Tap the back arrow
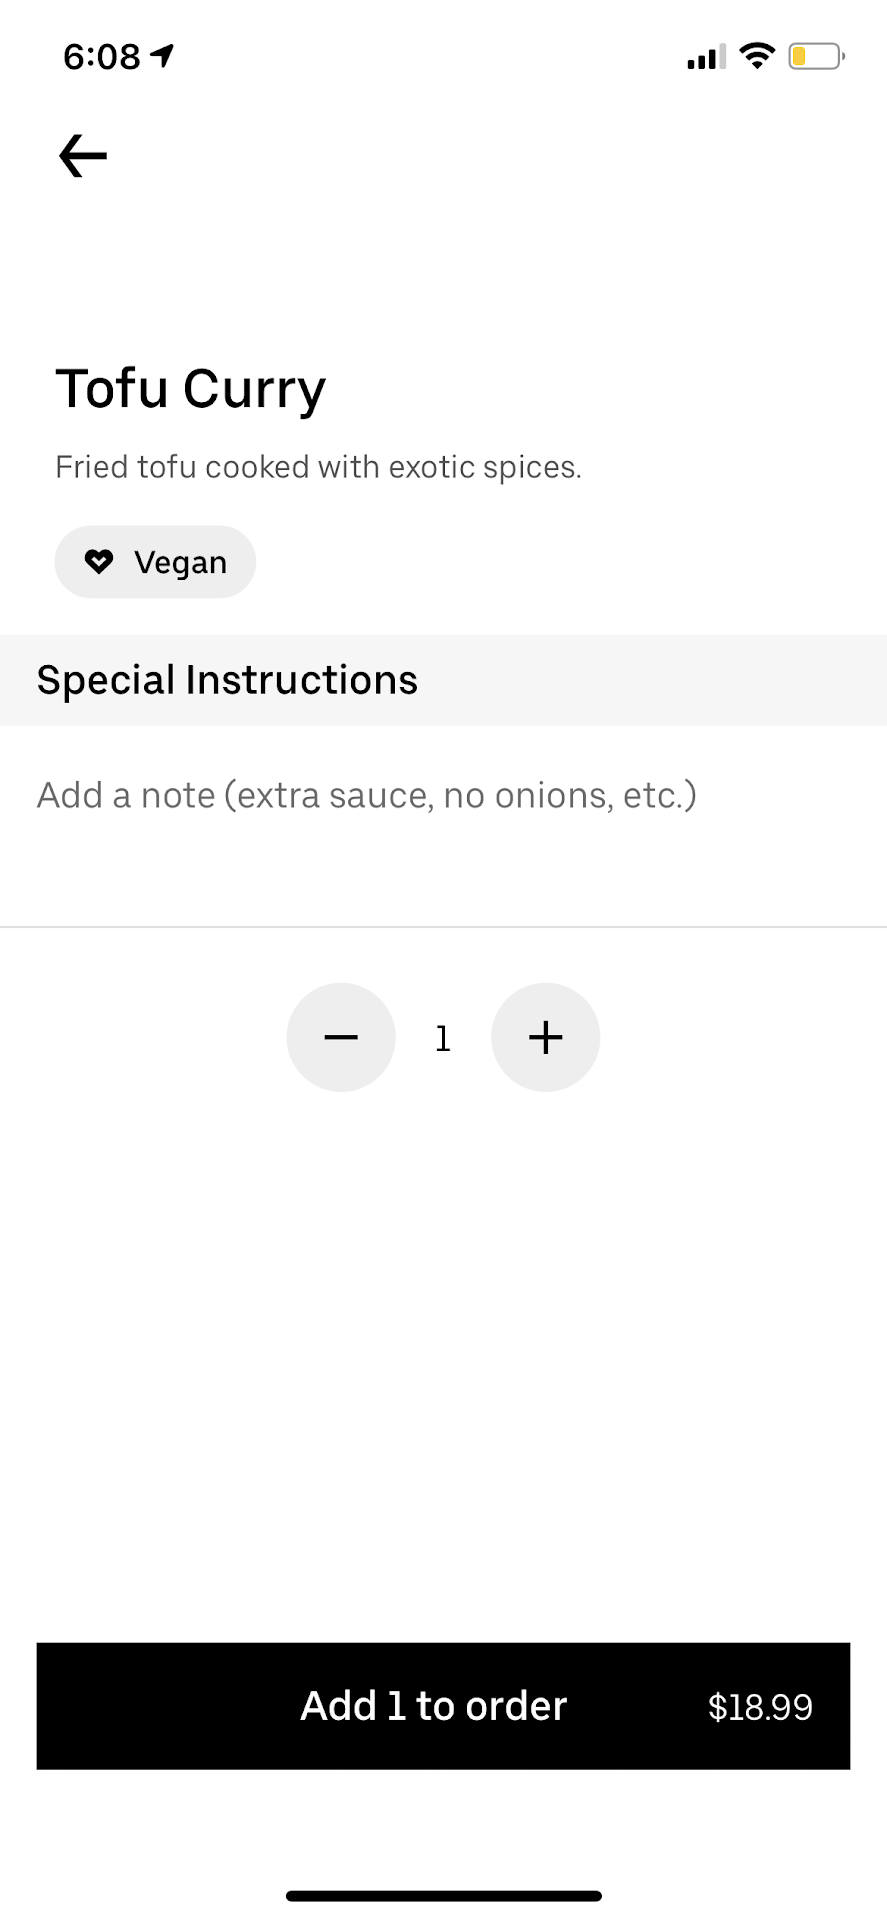This screenshot has height=1920, width=887. tap(83, 156)
